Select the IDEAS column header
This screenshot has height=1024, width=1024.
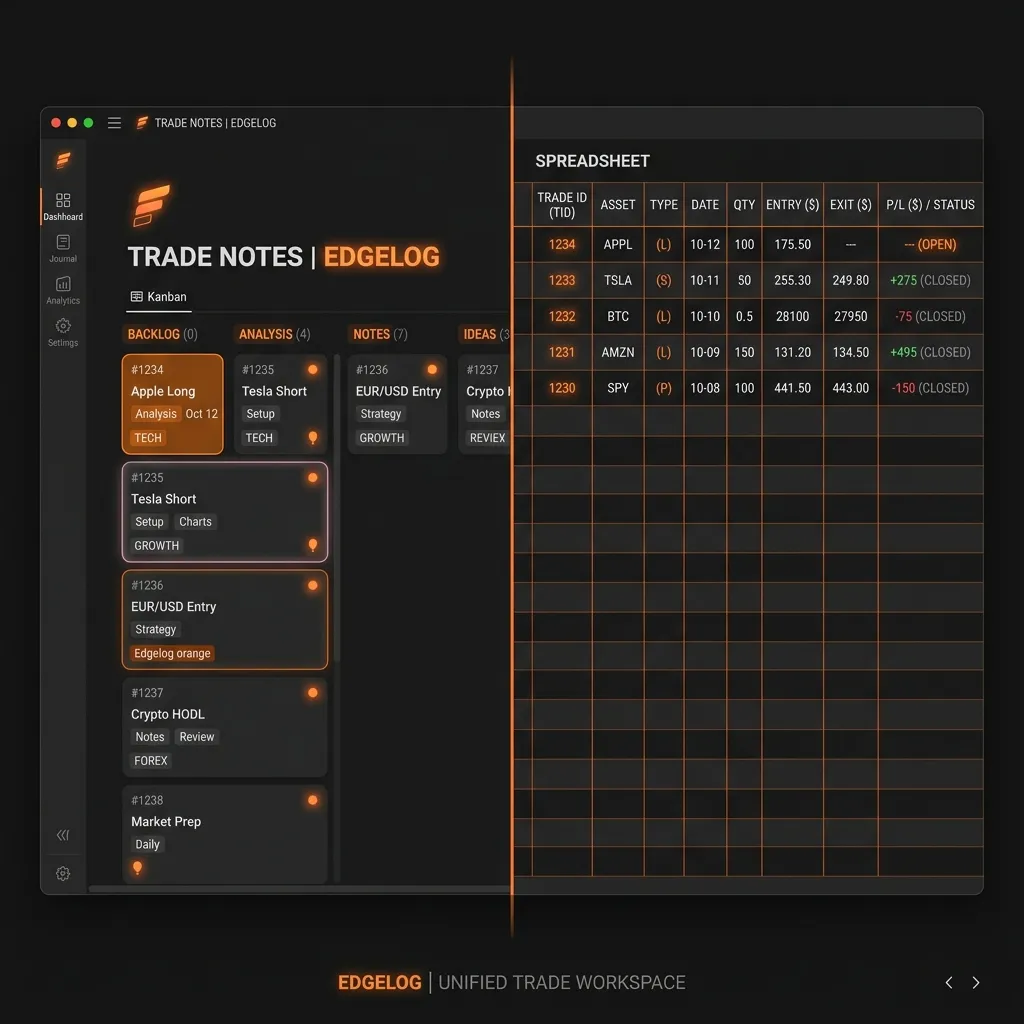[x=486, y=334]
